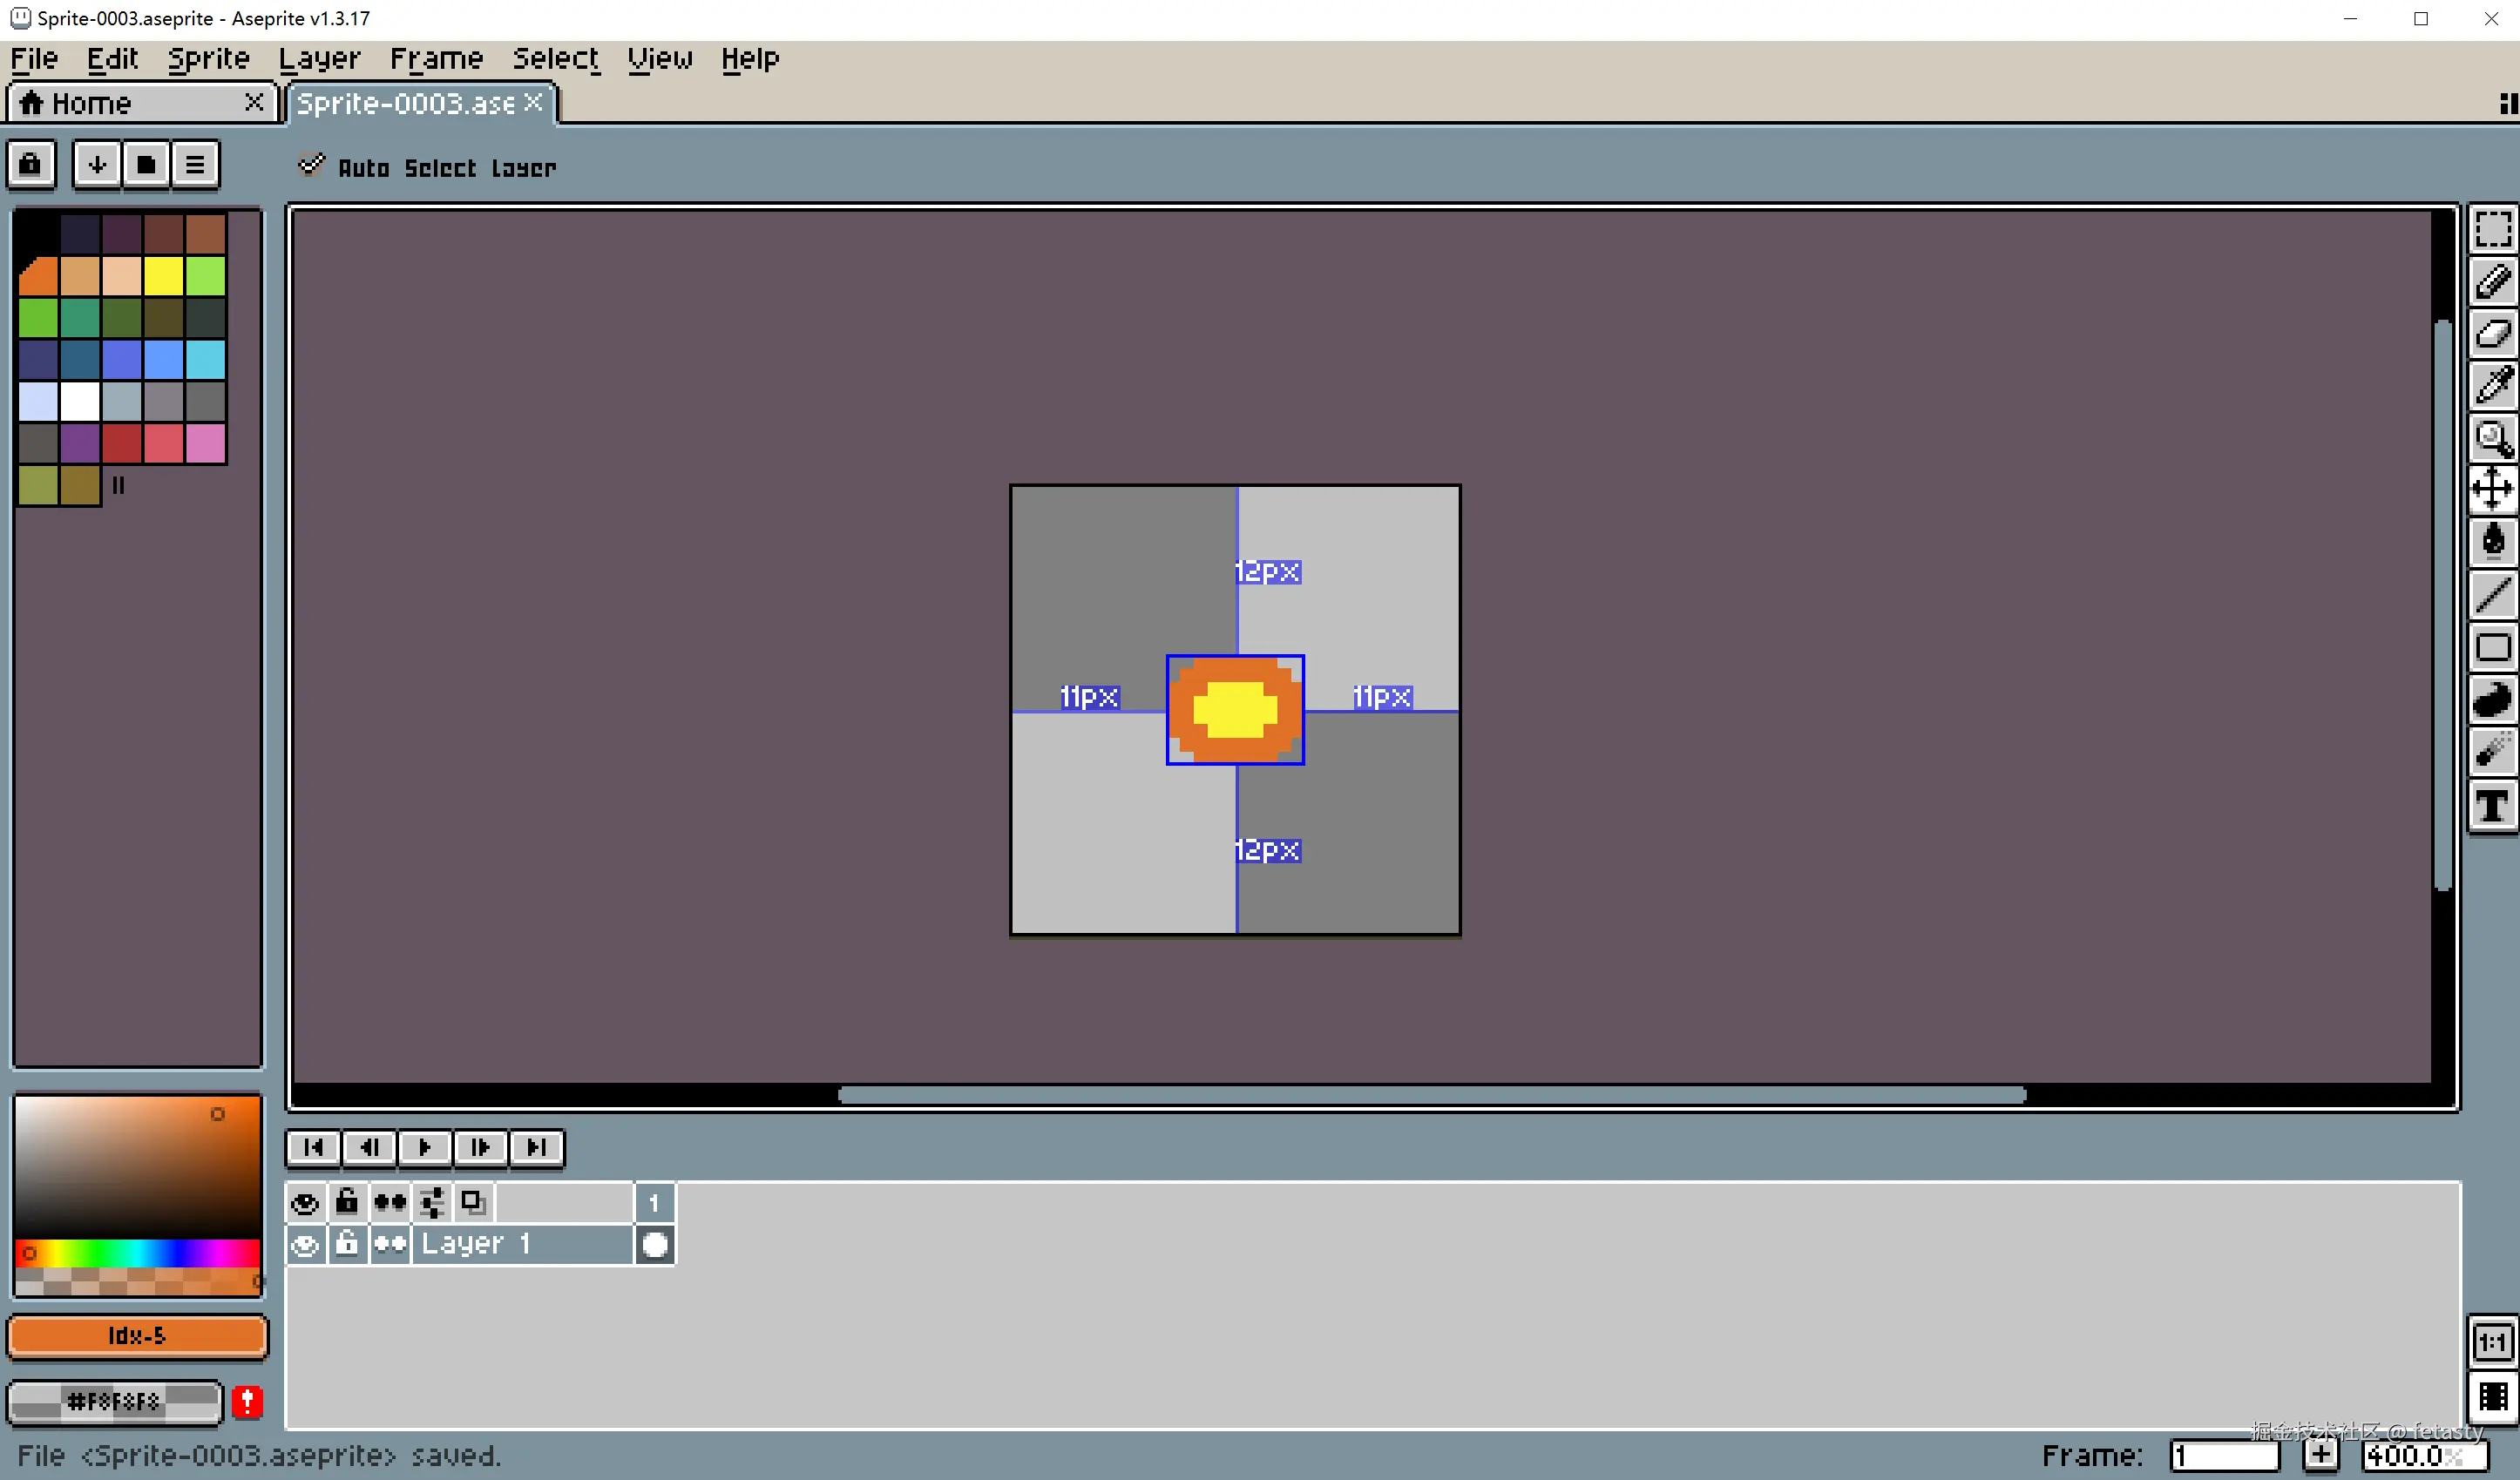Open the File menu
Image resolution: width=2520 pixels, height=1480 pixels.
click(x=34, y=59)
